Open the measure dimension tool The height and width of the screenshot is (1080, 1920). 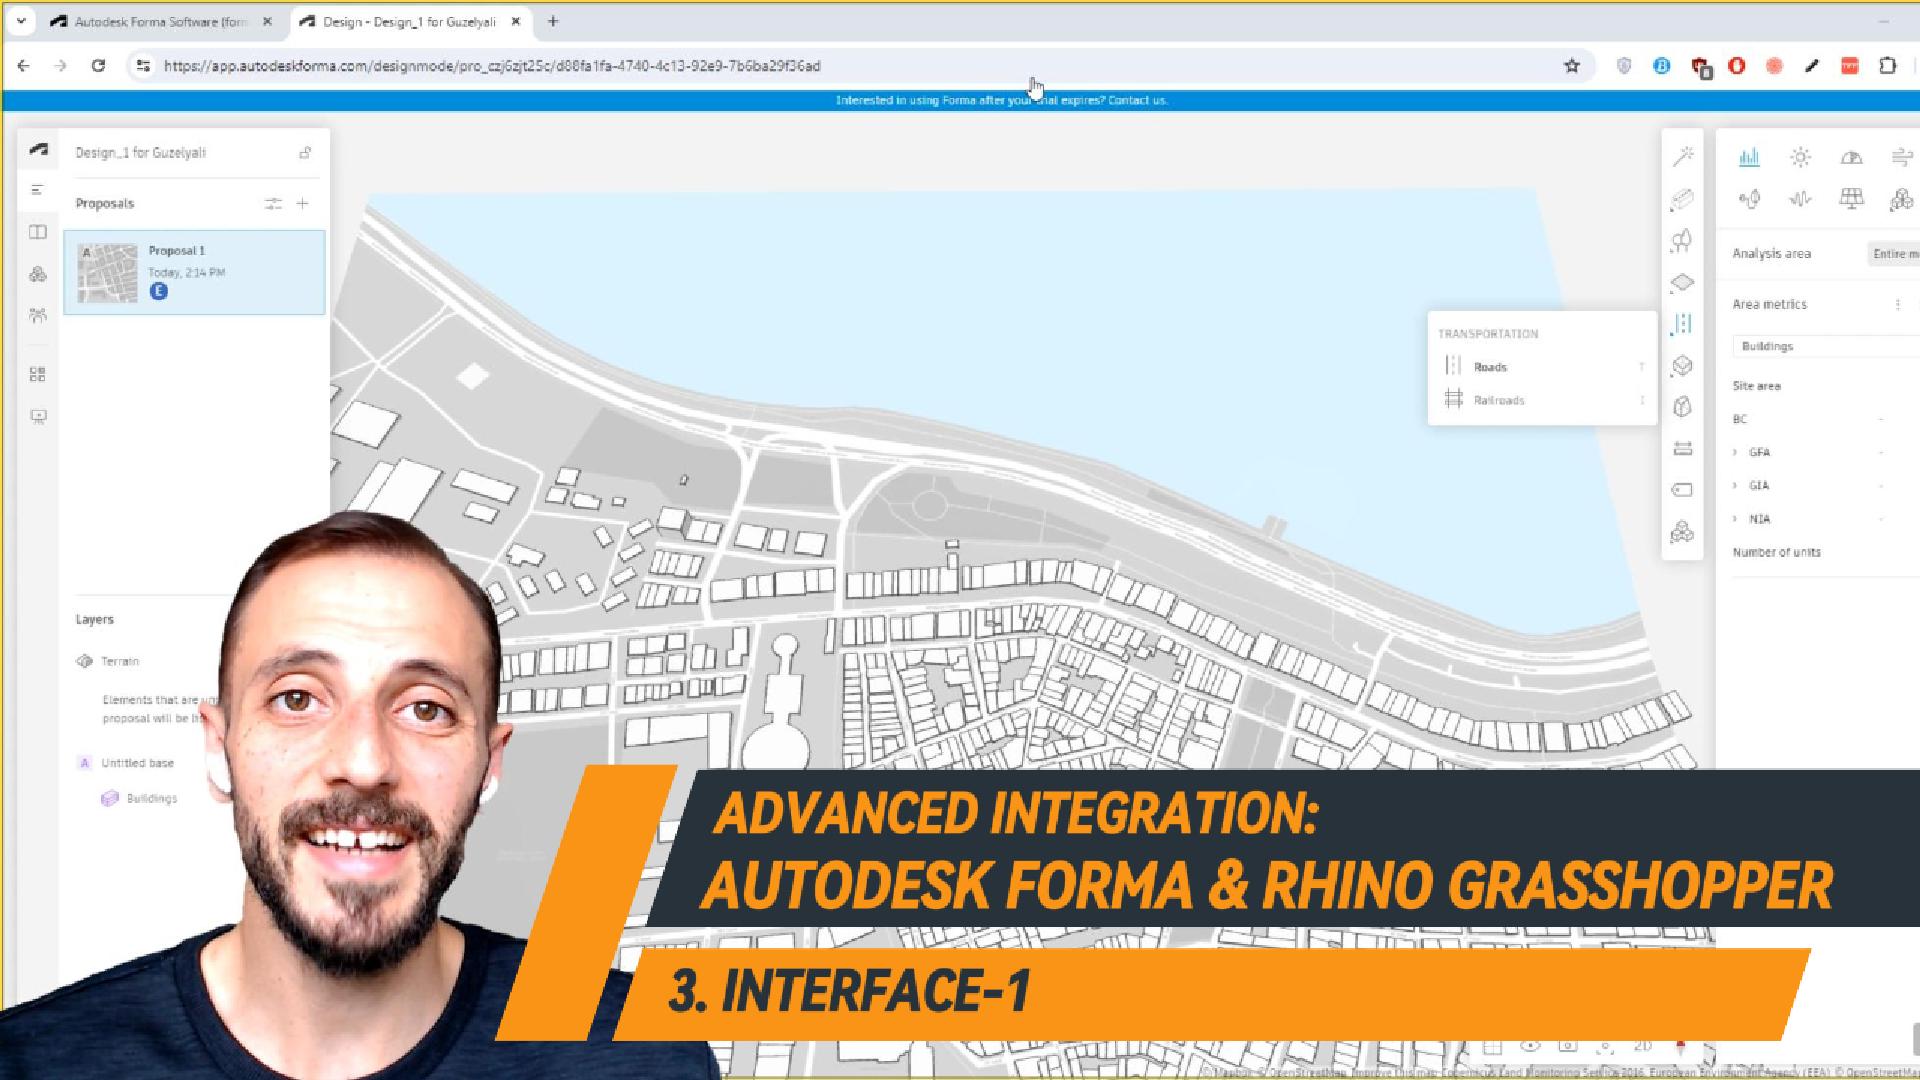coord(1682,449)
